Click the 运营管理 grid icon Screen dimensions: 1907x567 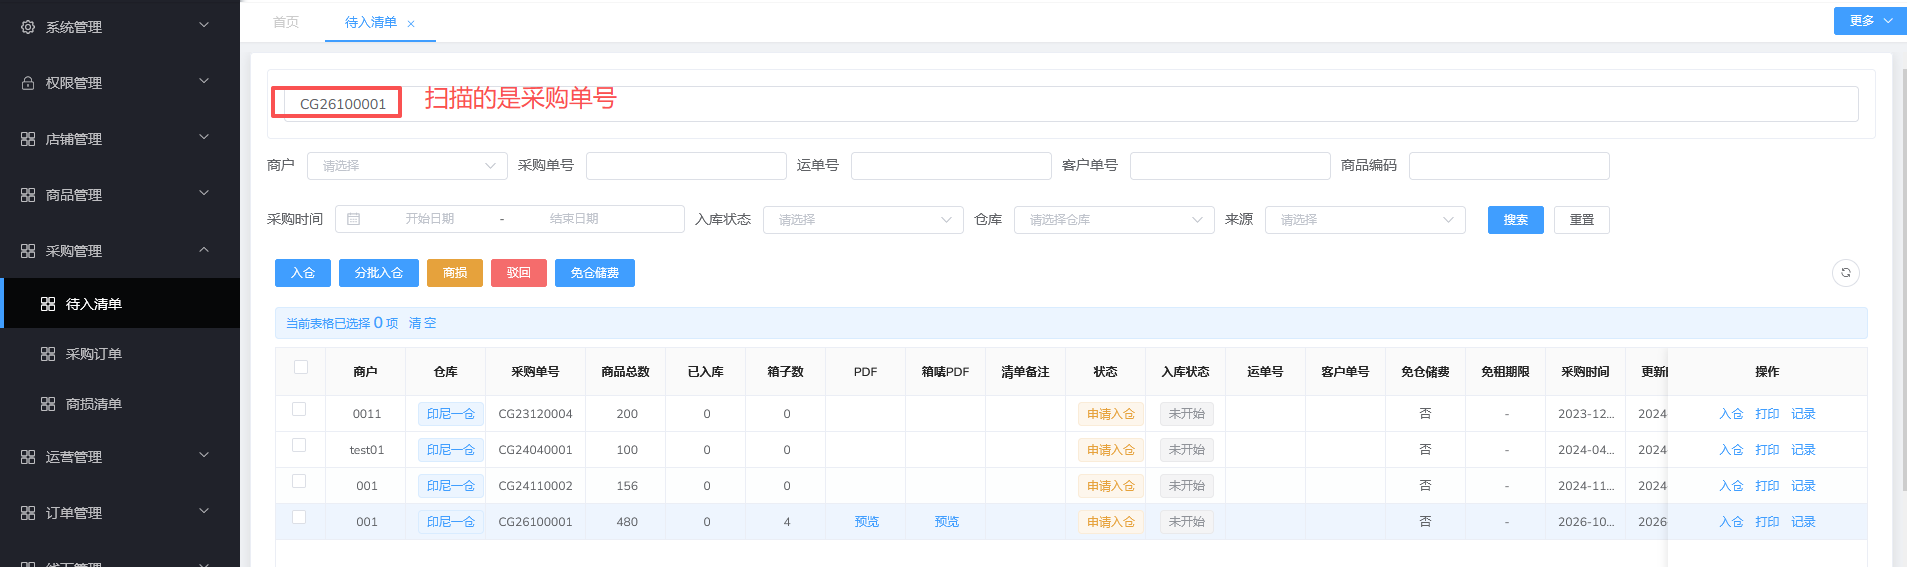click(x=28, y=457)
